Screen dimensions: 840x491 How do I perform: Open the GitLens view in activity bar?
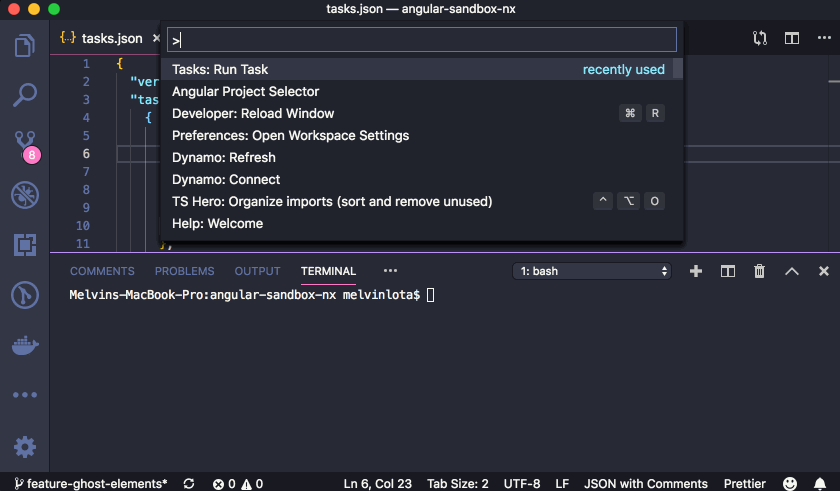click(x=25, y=295)
